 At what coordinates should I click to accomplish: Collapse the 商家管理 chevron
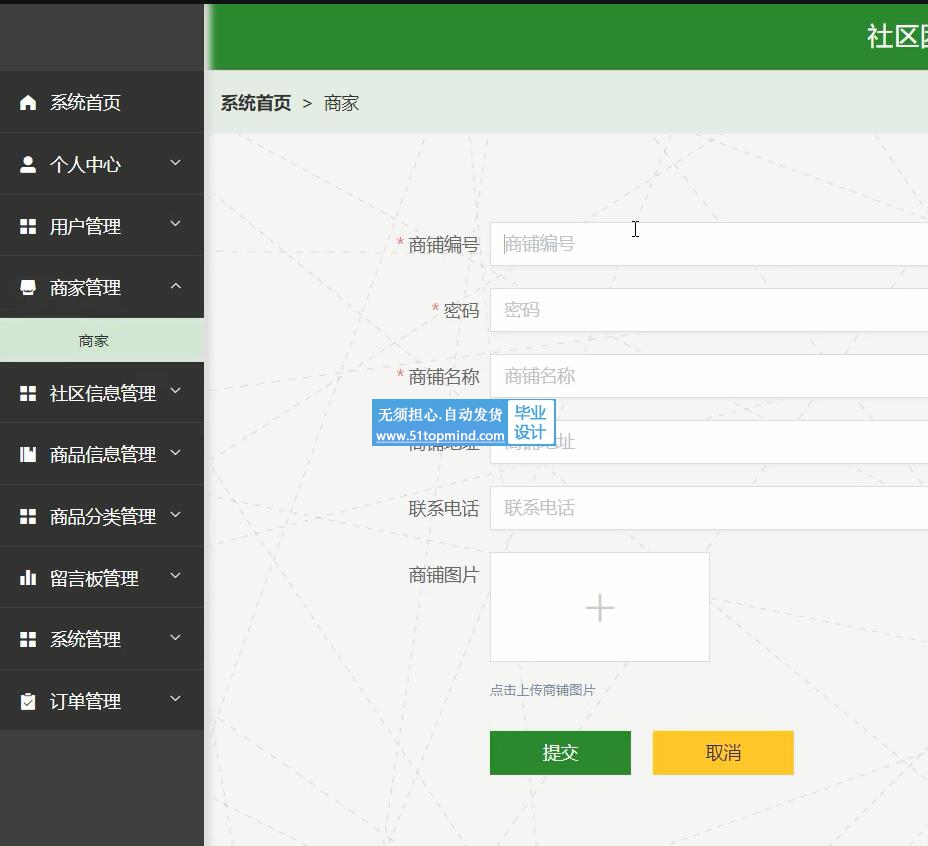[x=176, y=285]
